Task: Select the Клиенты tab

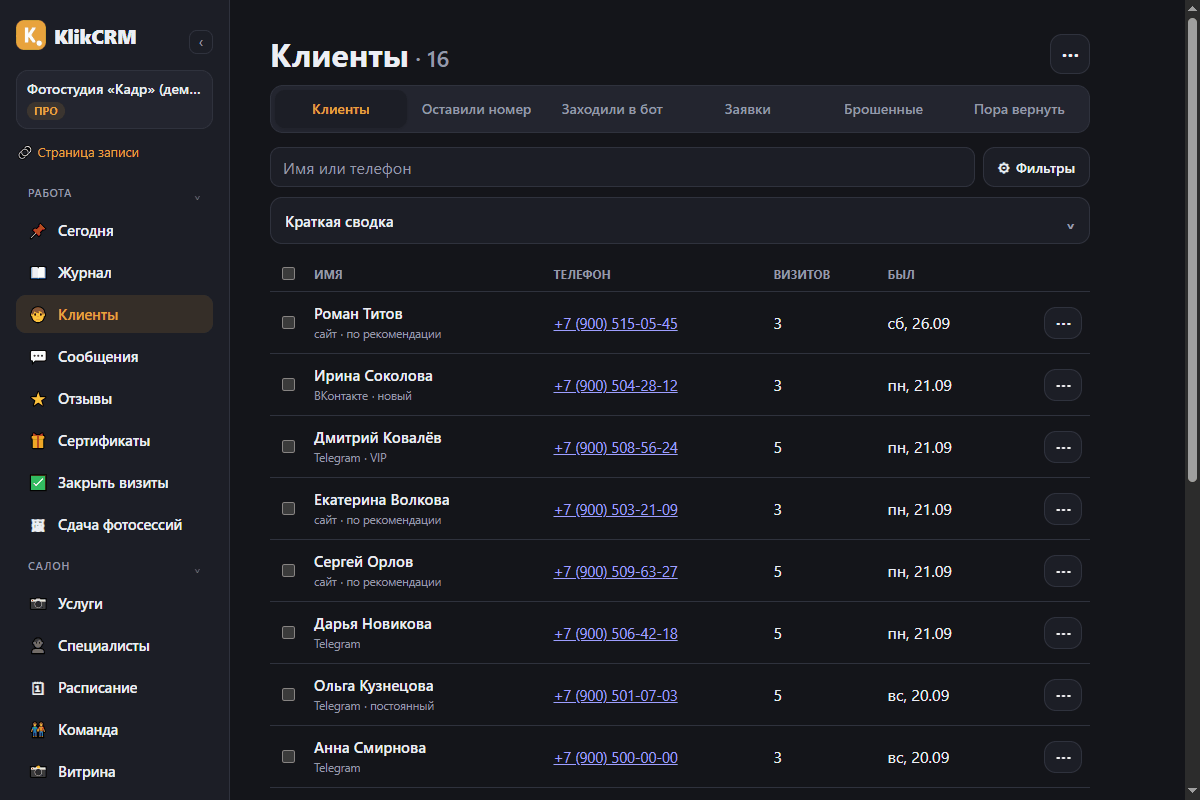Action: point(341,109)
